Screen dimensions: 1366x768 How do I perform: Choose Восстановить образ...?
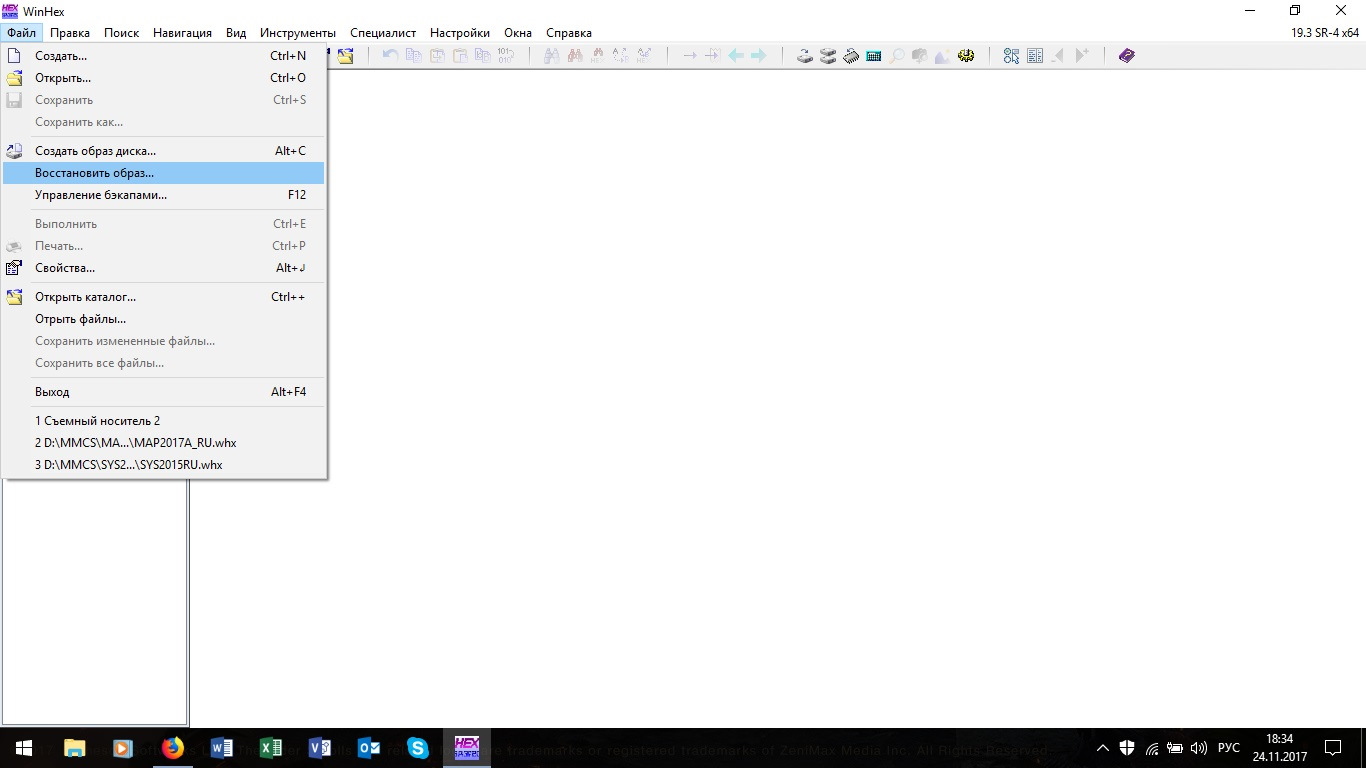164,173
